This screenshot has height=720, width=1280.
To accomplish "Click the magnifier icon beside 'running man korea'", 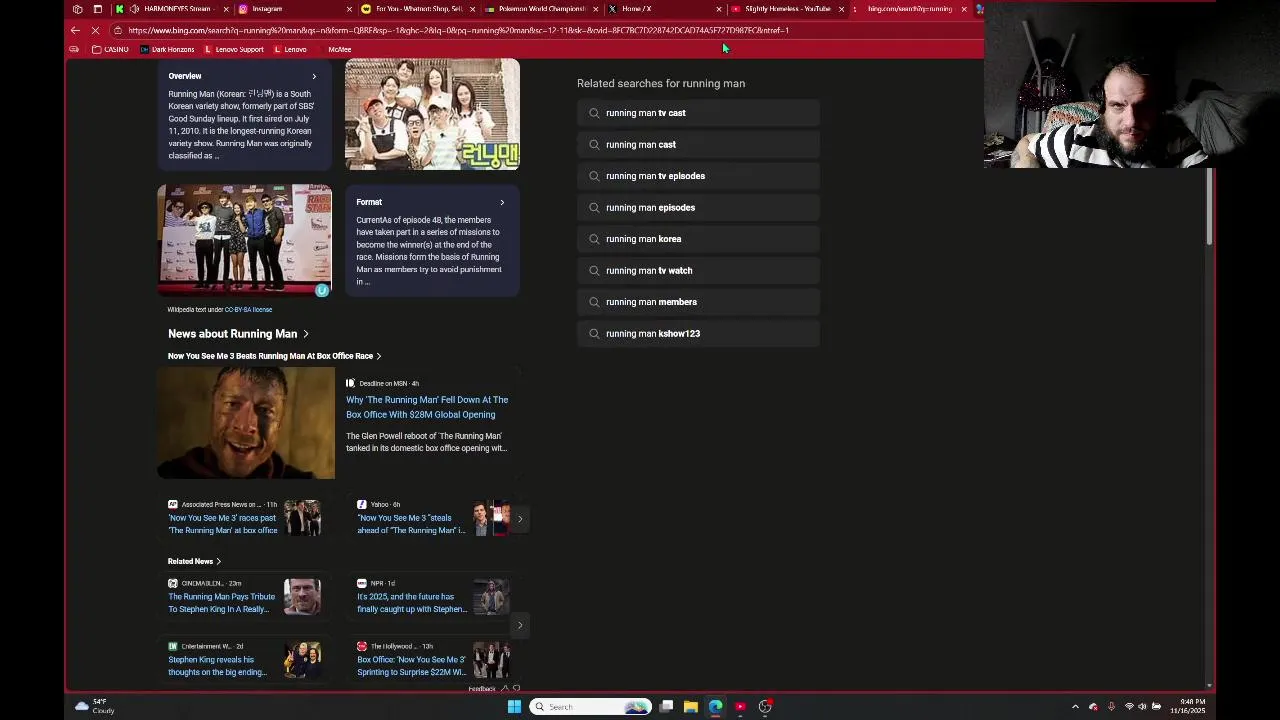I will pos(594,239).
